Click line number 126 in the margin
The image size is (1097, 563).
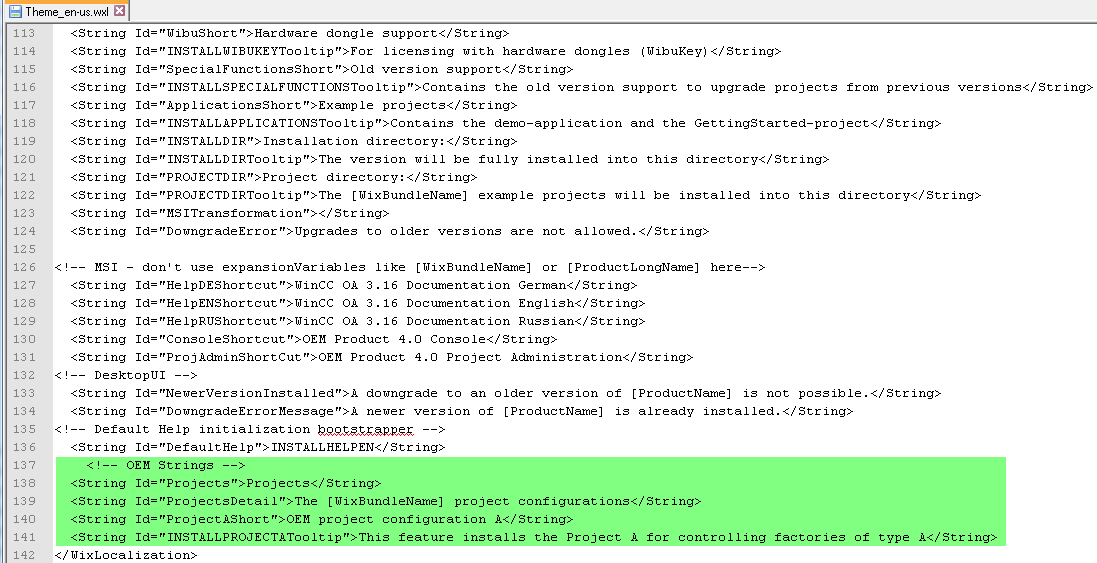coord(23,267)
